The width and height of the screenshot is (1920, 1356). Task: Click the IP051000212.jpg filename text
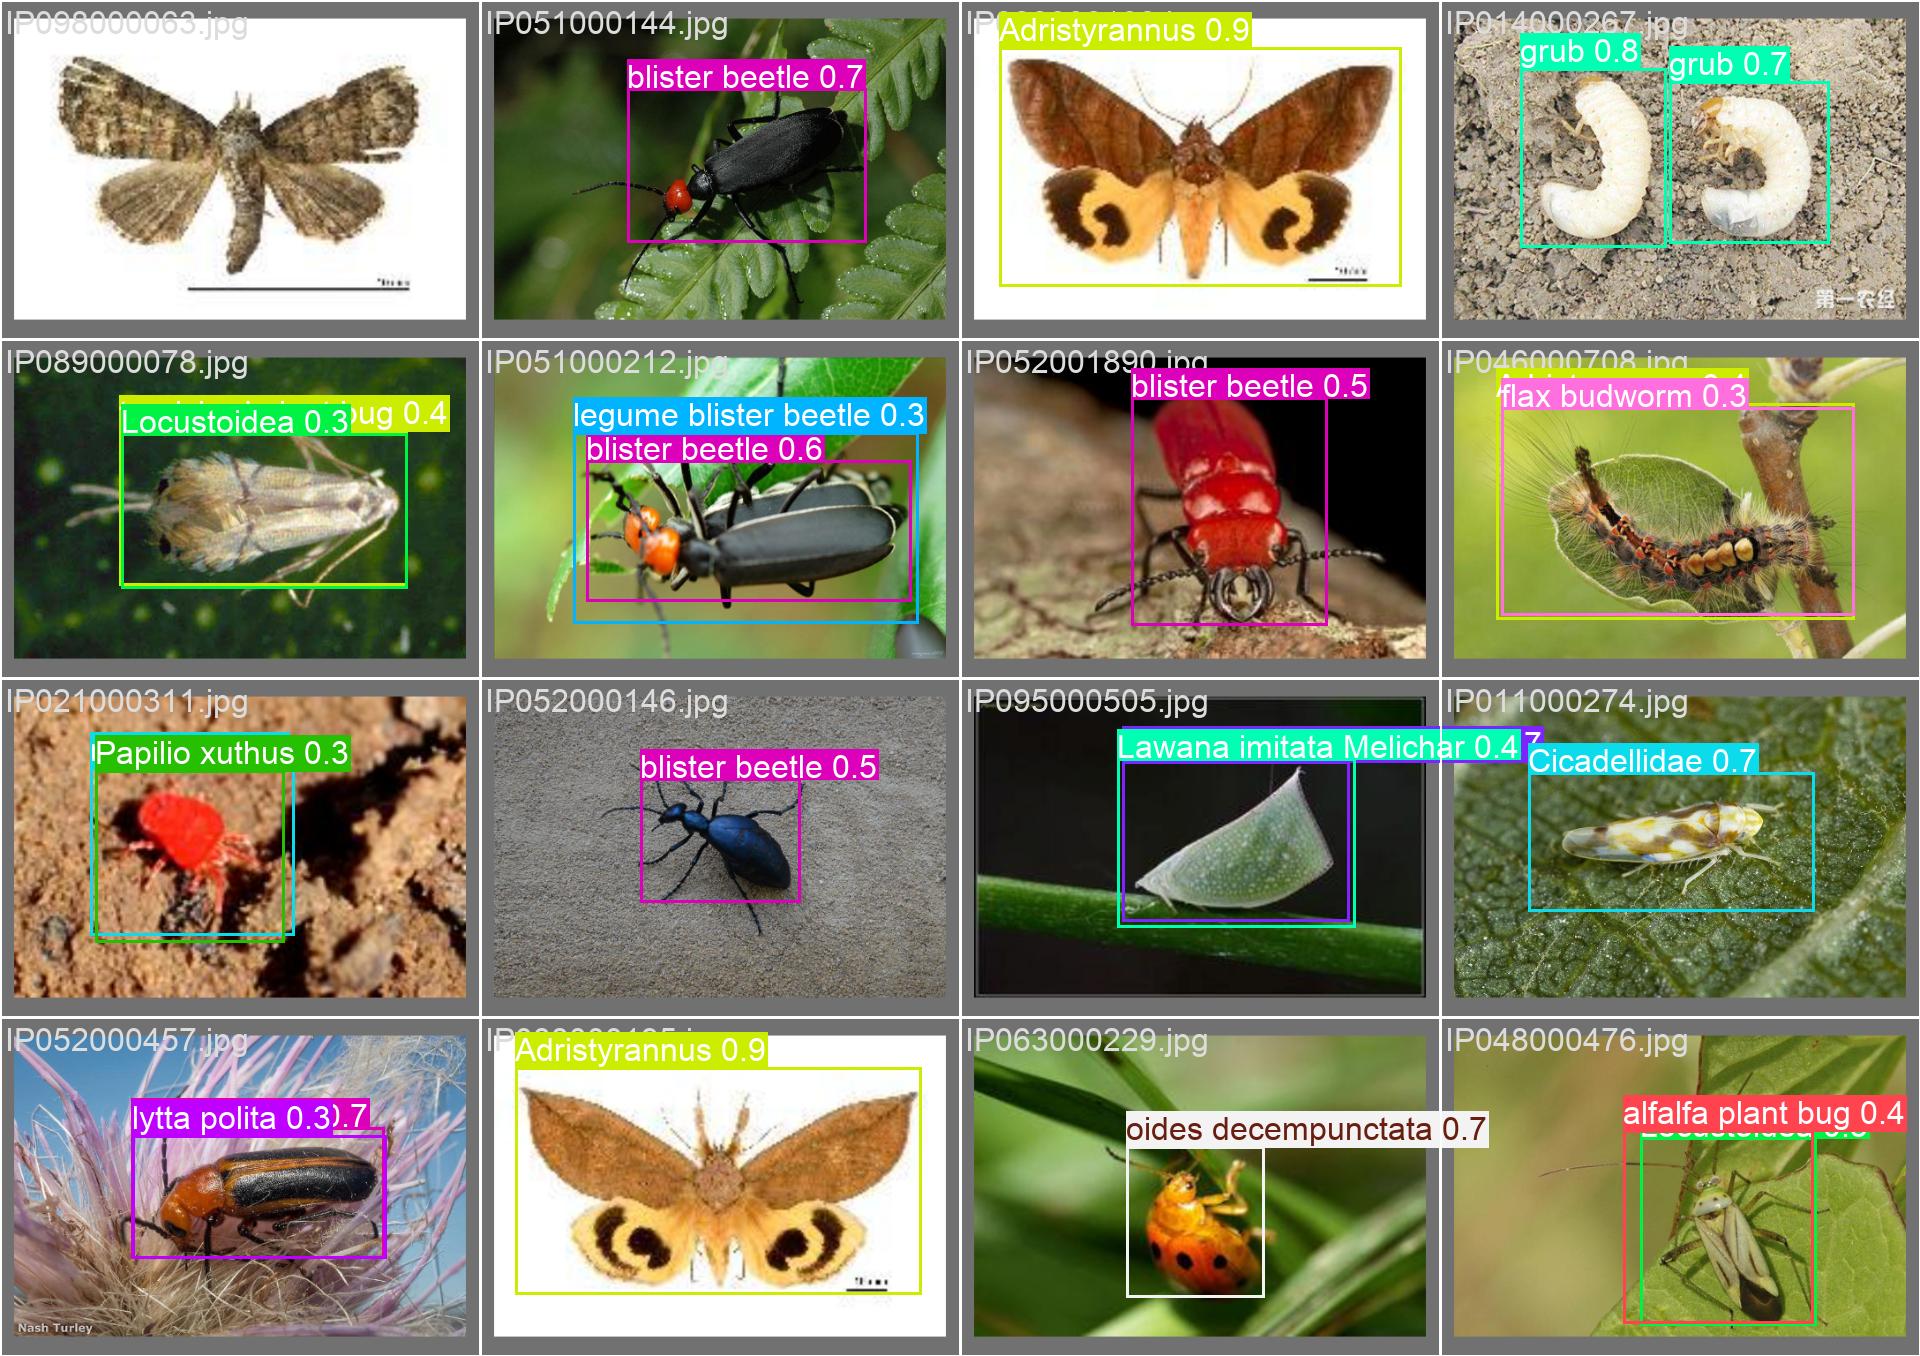pyautogui.click(x=607, y=362)
